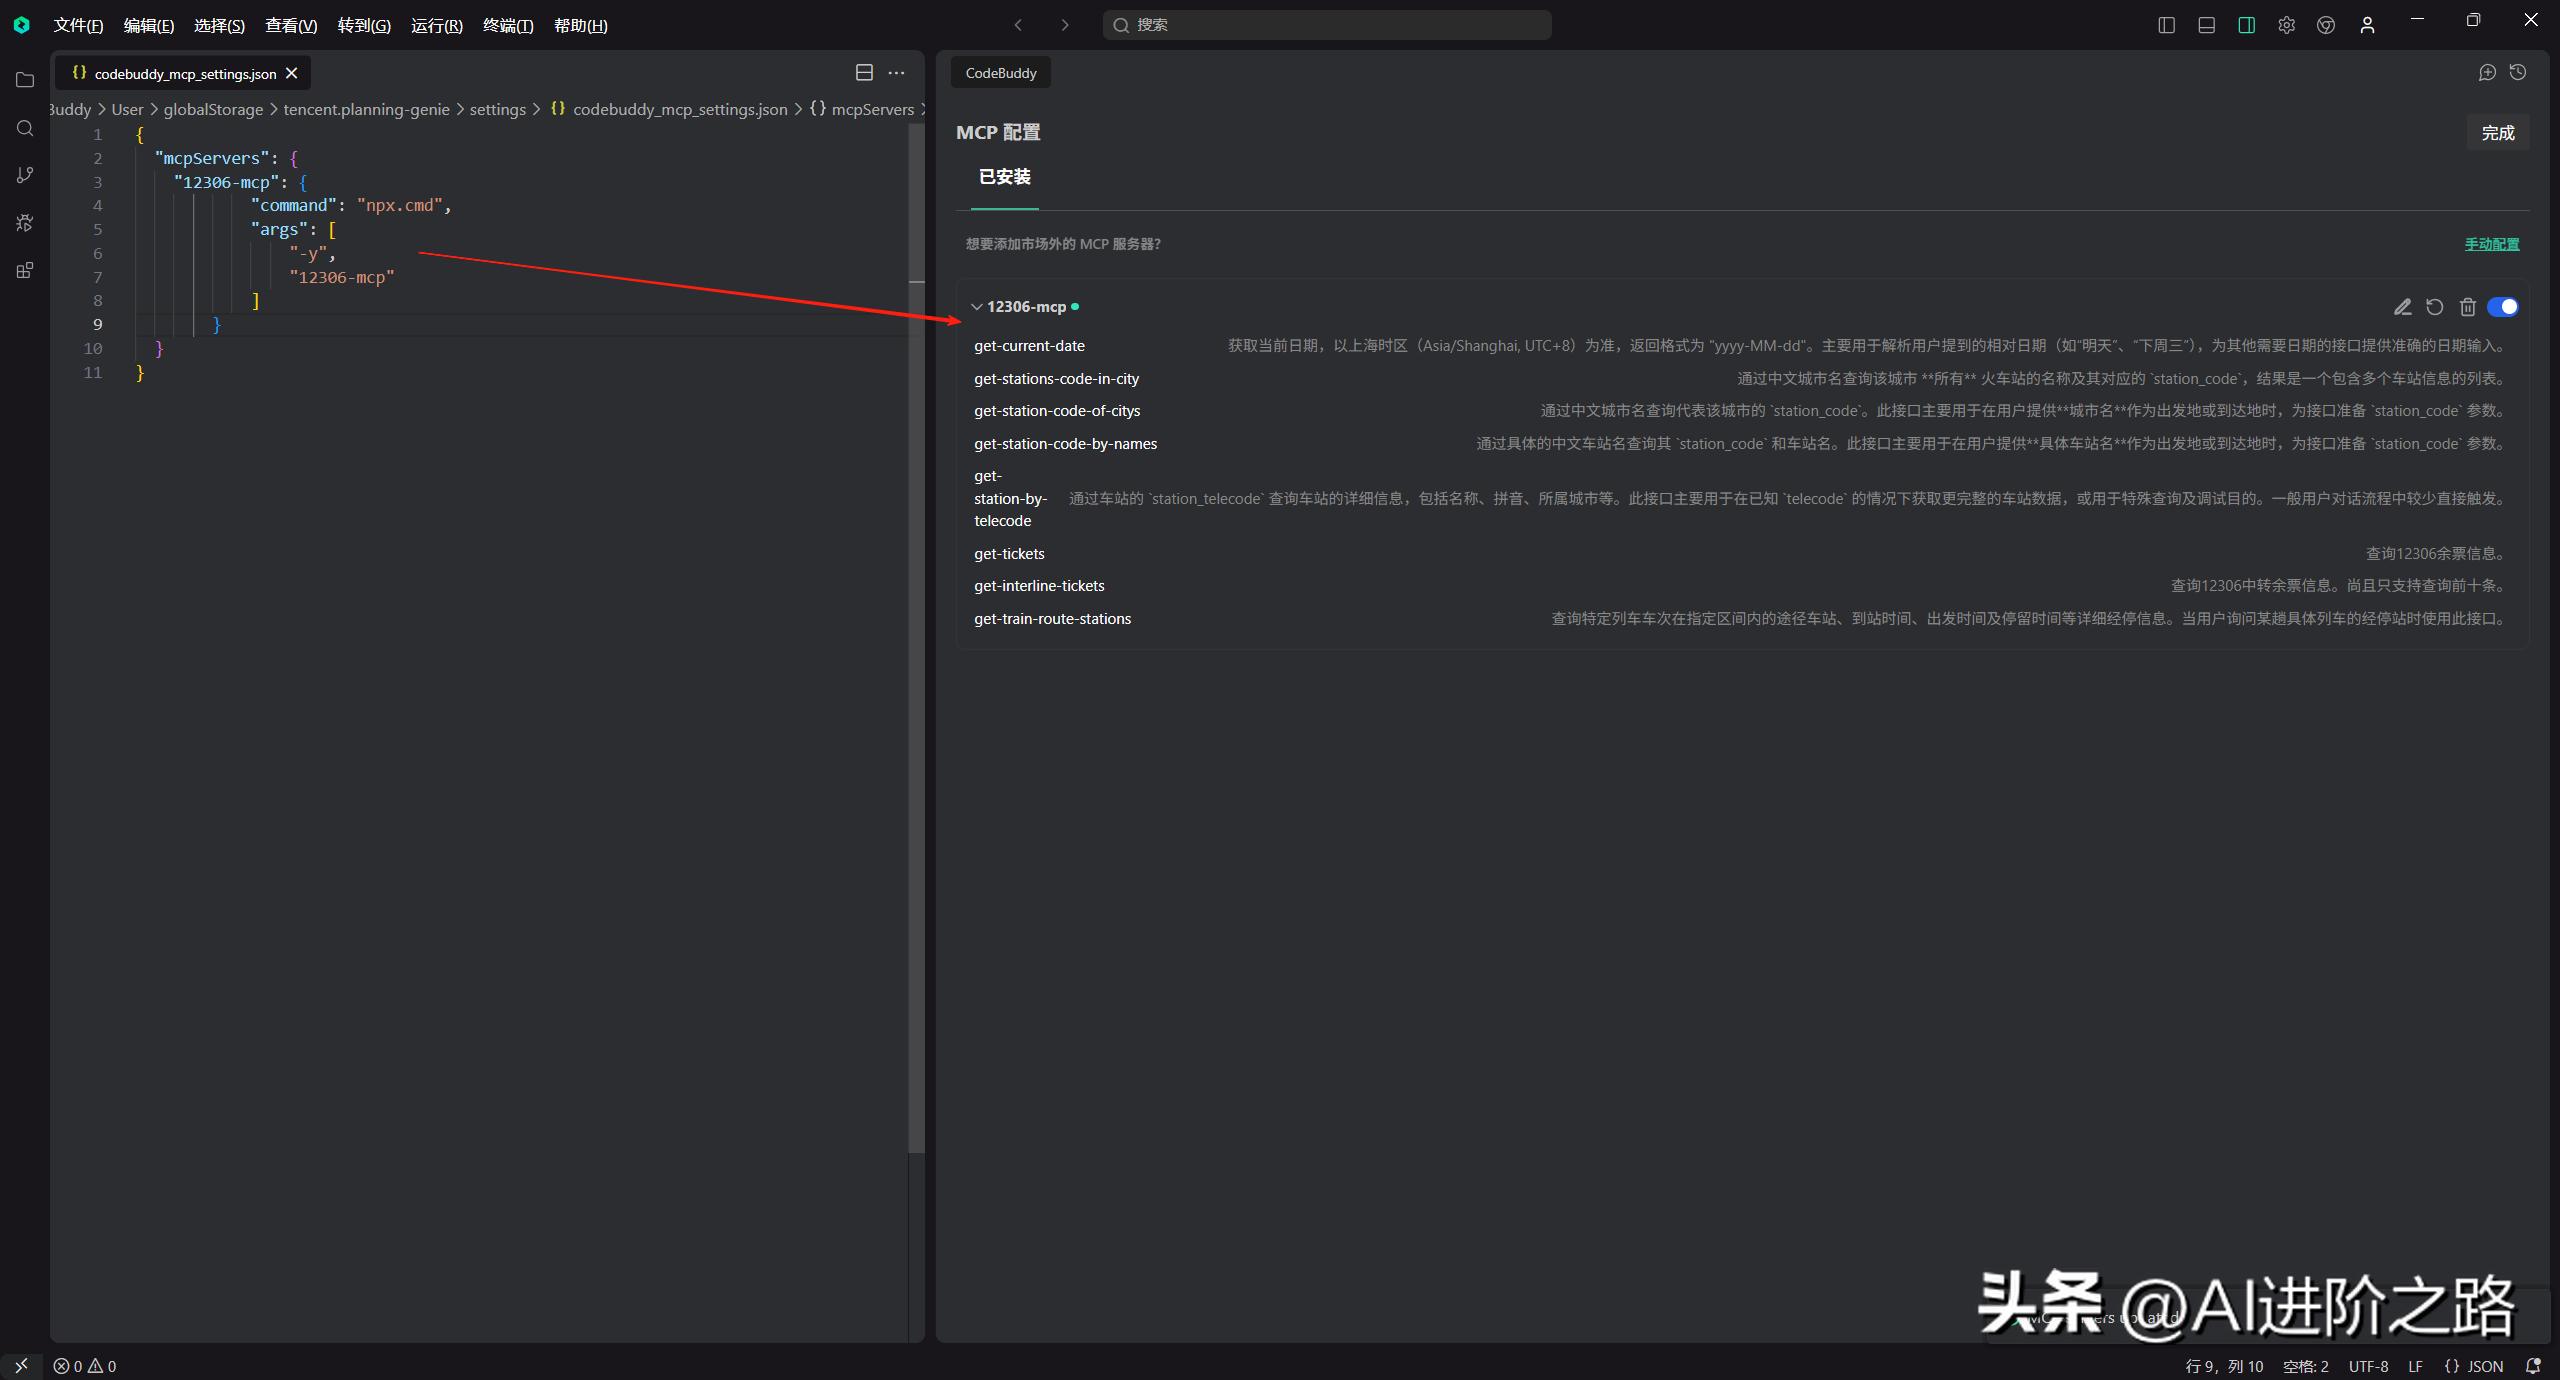This screenshot has width=2560, height=1380.
Task: Edit the 12306-mcp server configuration
Action: tap(2402, 307)
